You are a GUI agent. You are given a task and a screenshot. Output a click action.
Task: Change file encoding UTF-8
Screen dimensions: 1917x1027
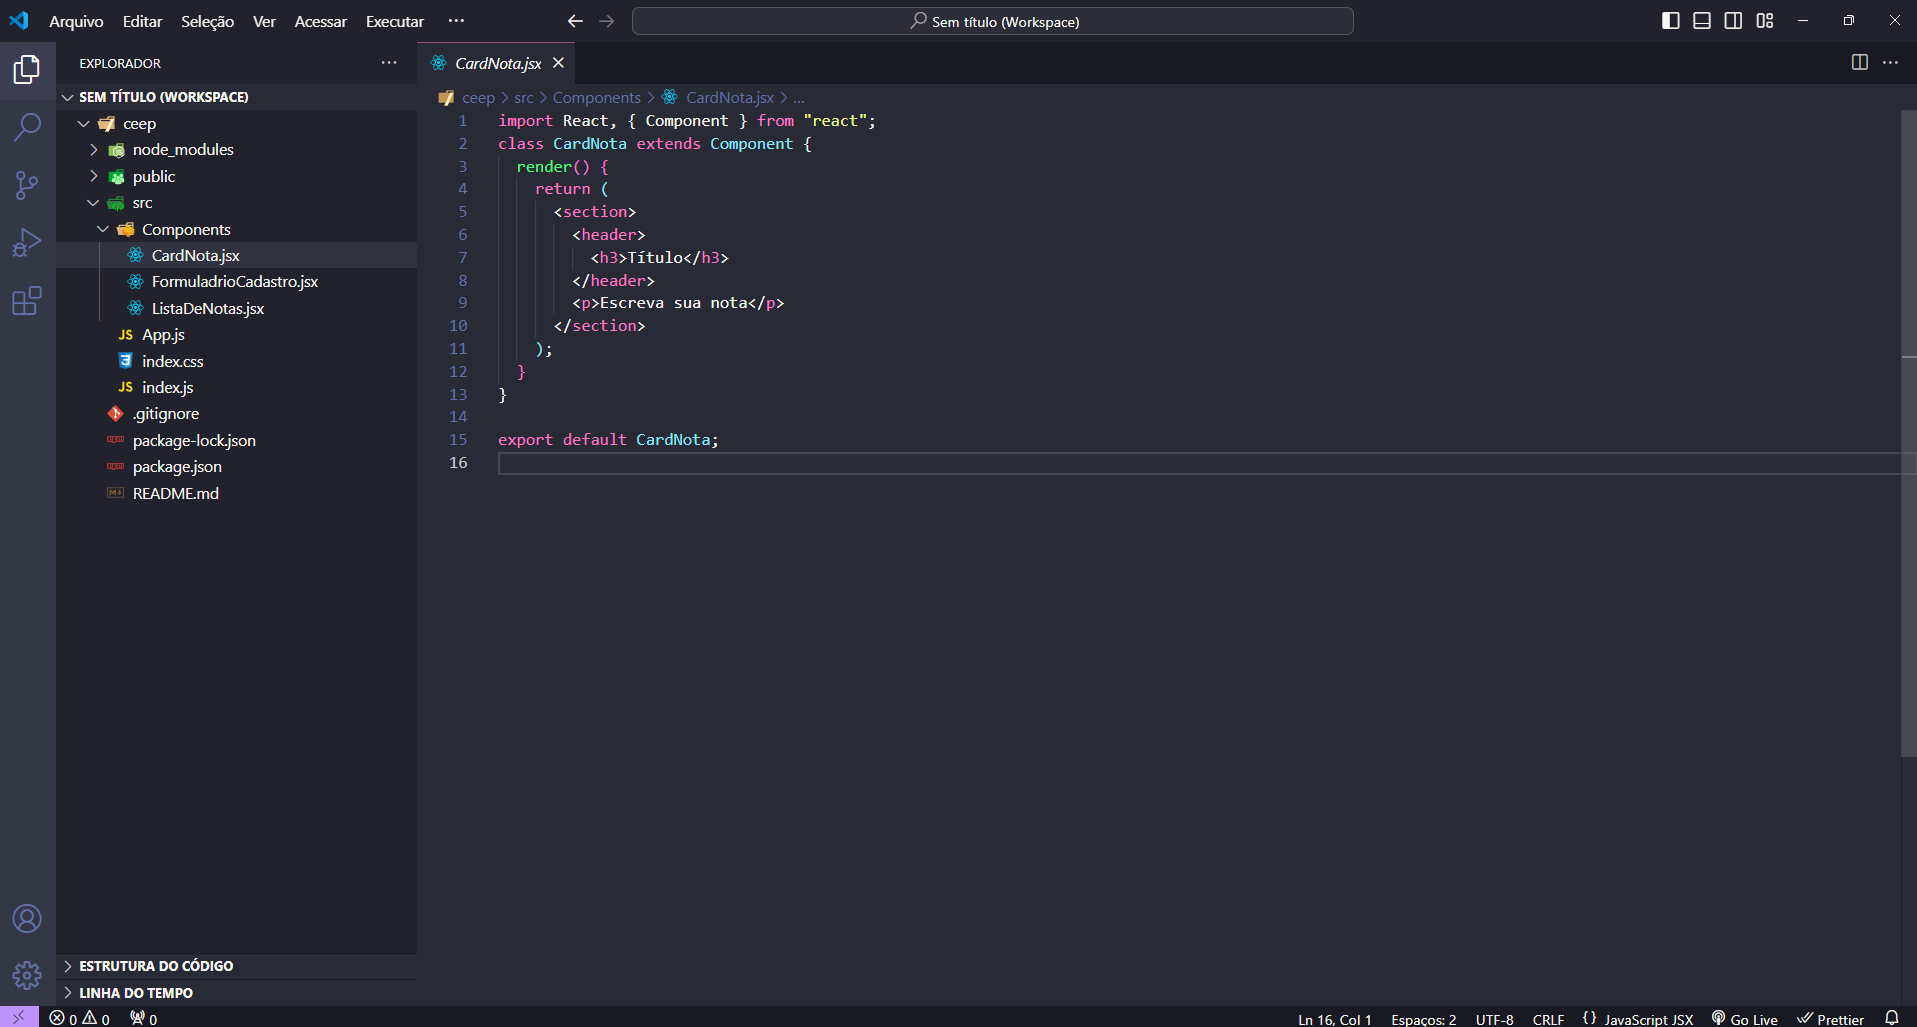[1495, 1019]
